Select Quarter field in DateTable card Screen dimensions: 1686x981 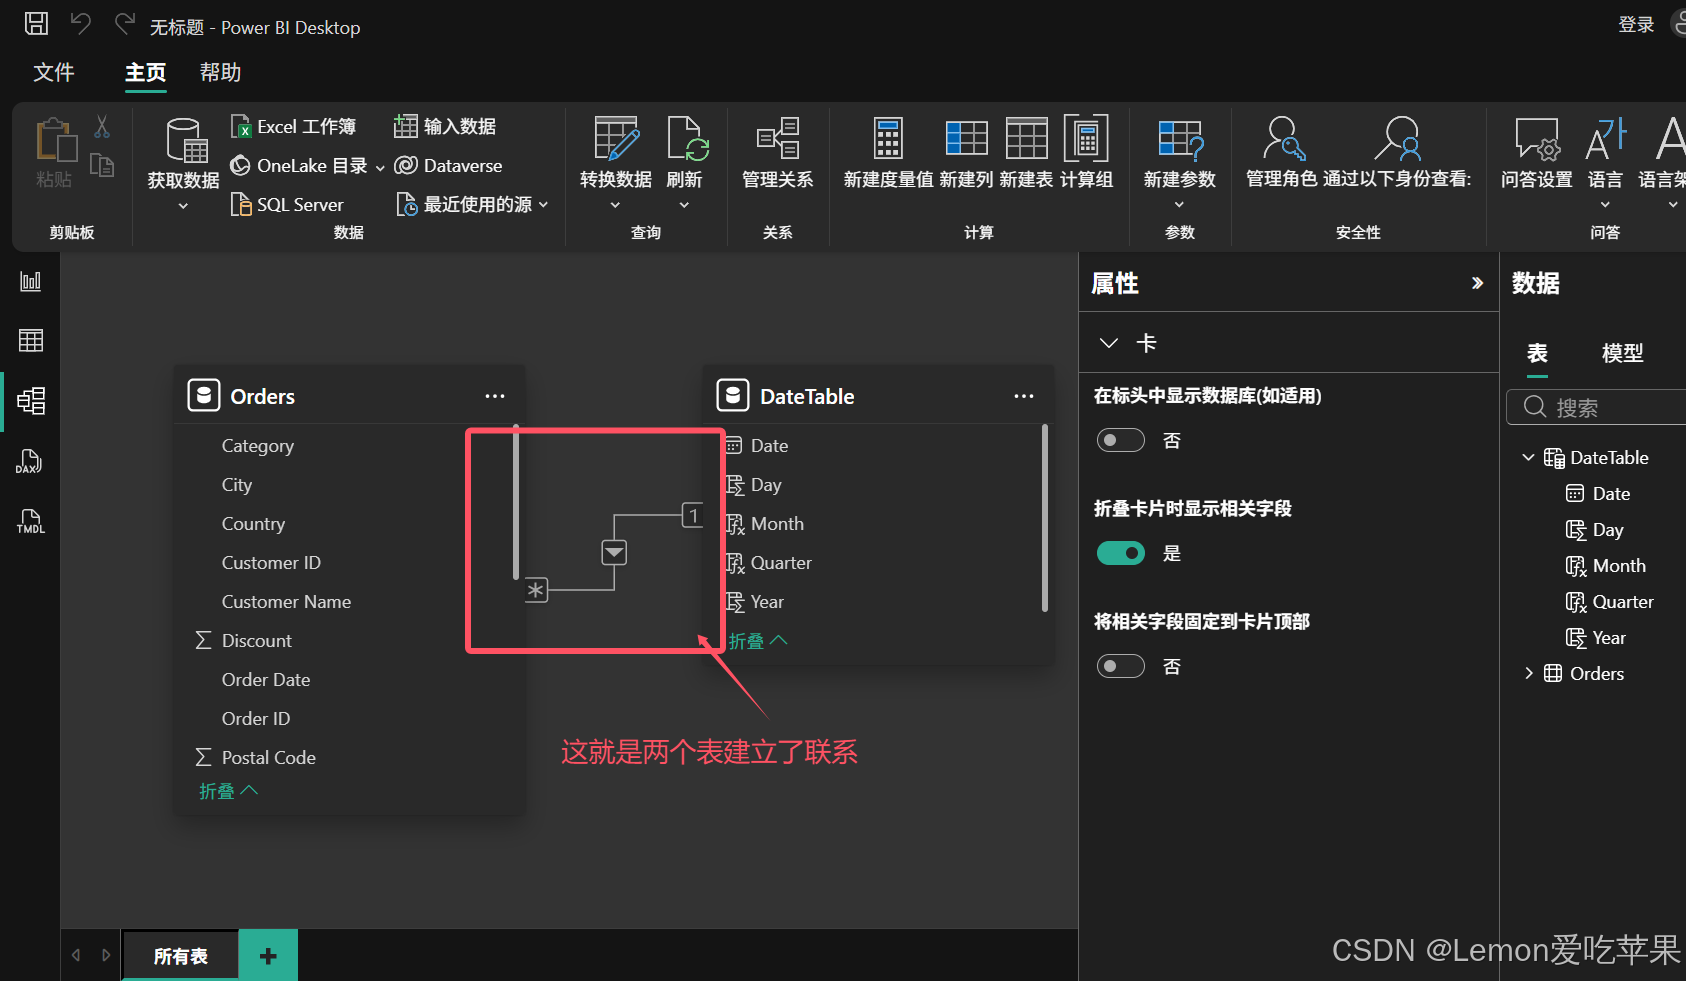pyautogui.click(x=781, y=562)
